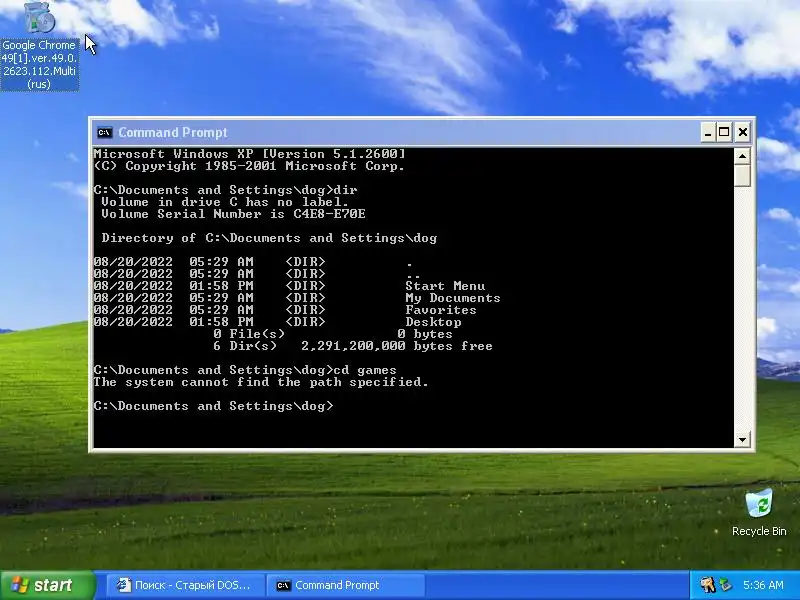This screenshot has width=800, height=600.
Task: Click the 'Microsoft Windows XP [Version 5.1.2600]' line
Action: coord(249,154)
